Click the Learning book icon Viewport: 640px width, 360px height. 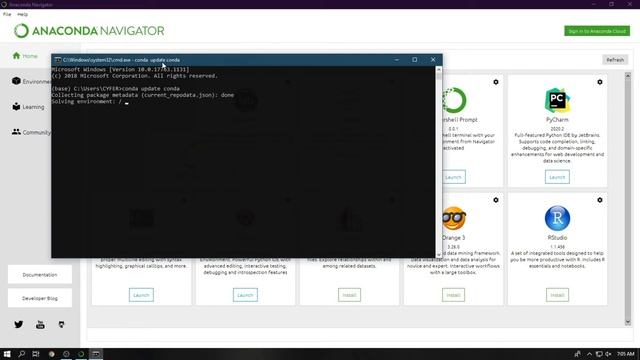16,107
